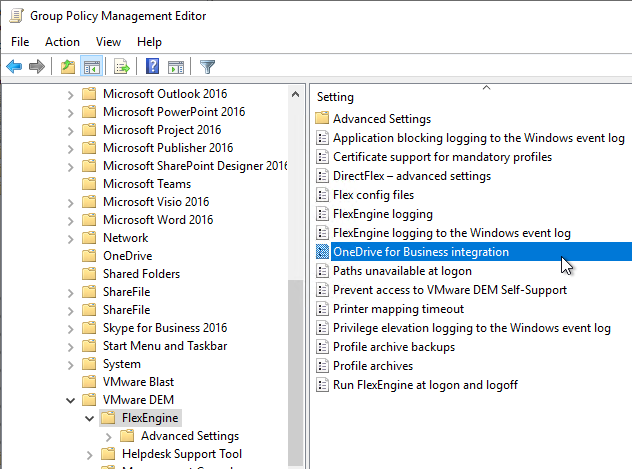
Task: Collapse the FlexEngine node
Action: click(89, 419)
